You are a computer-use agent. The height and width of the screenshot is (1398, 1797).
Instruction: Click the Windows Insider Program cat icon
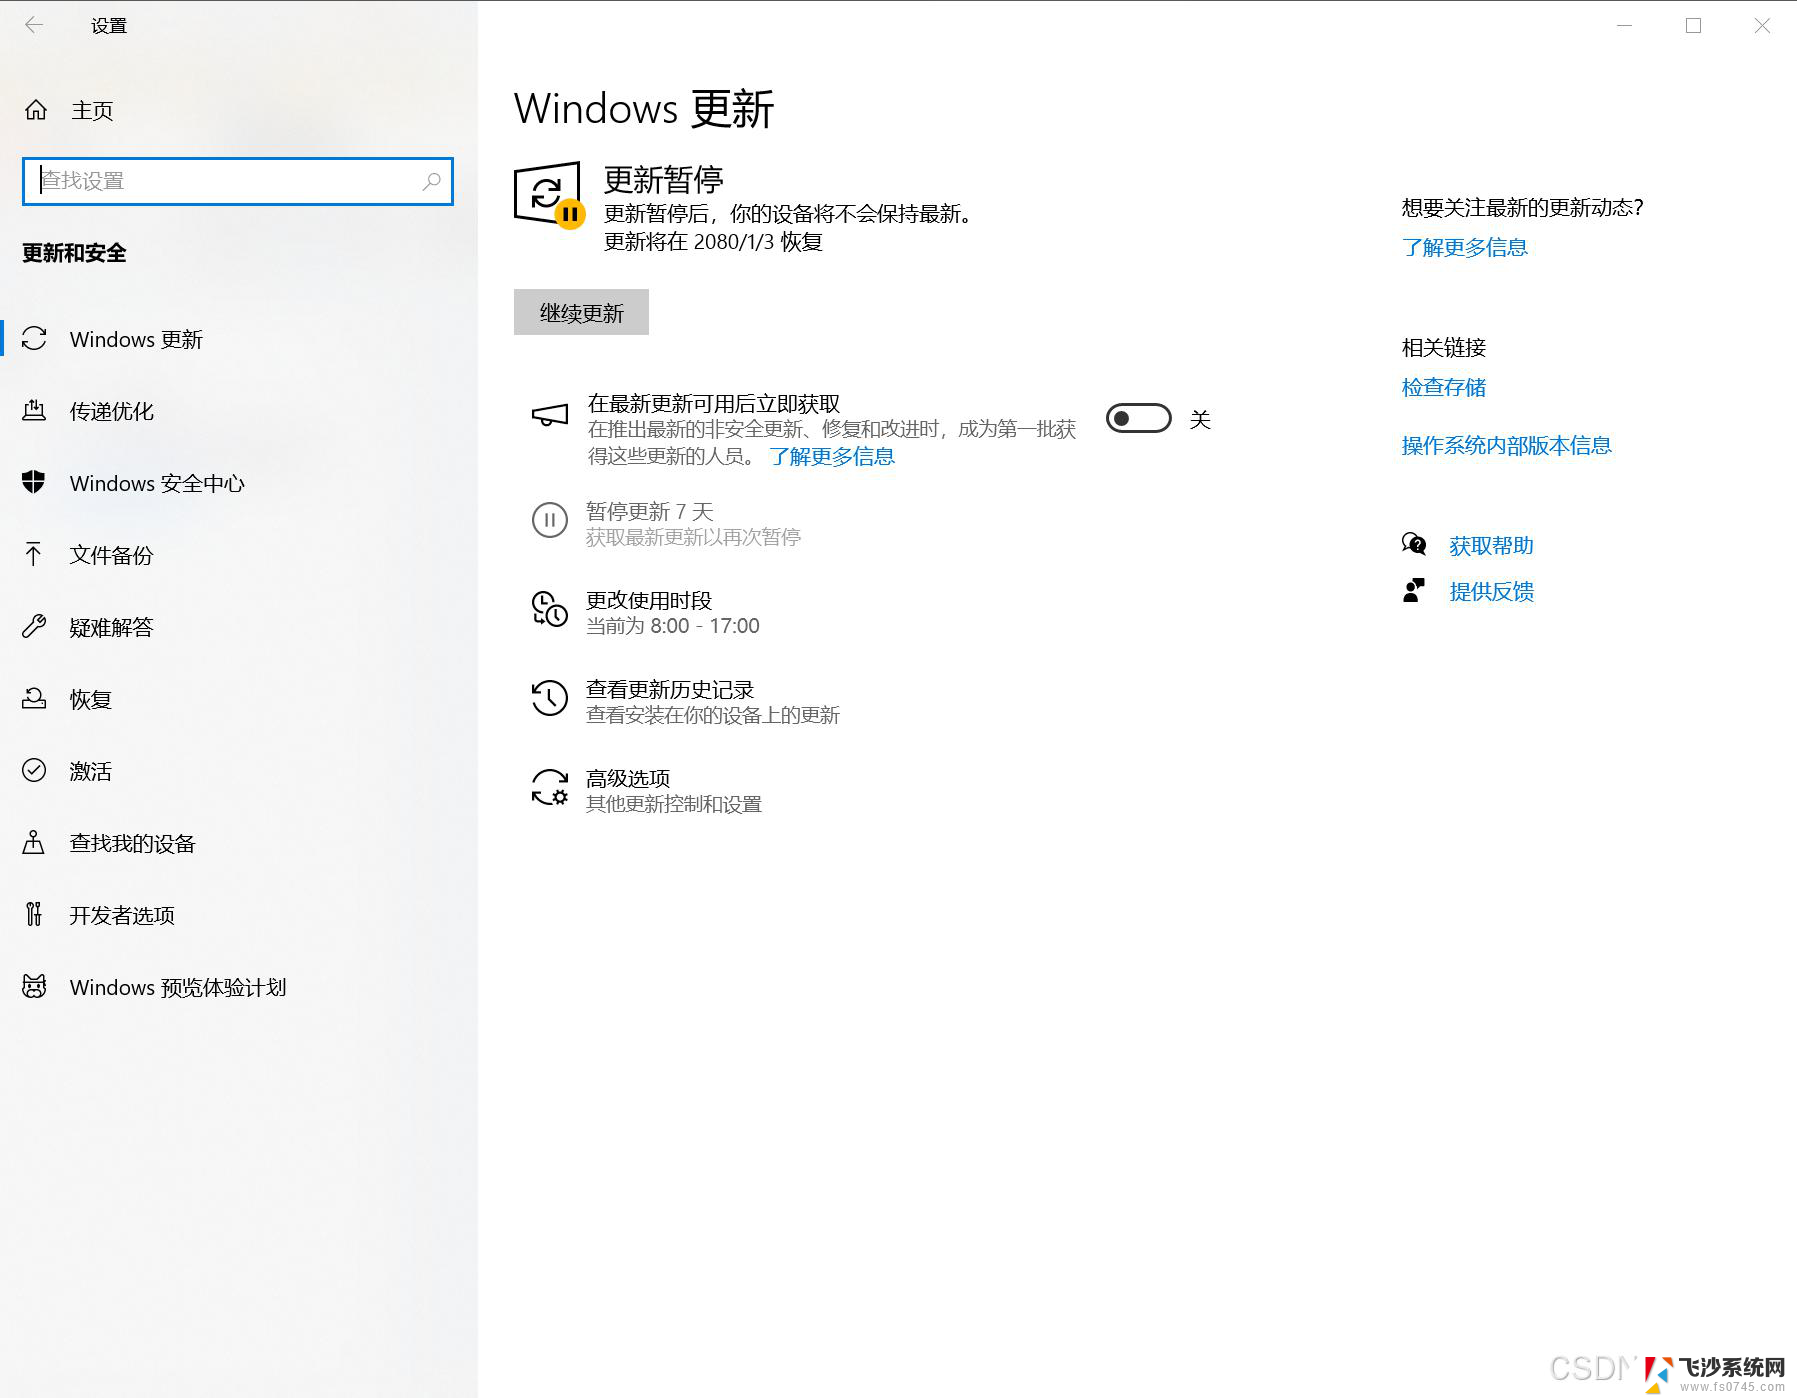point(34,987)
